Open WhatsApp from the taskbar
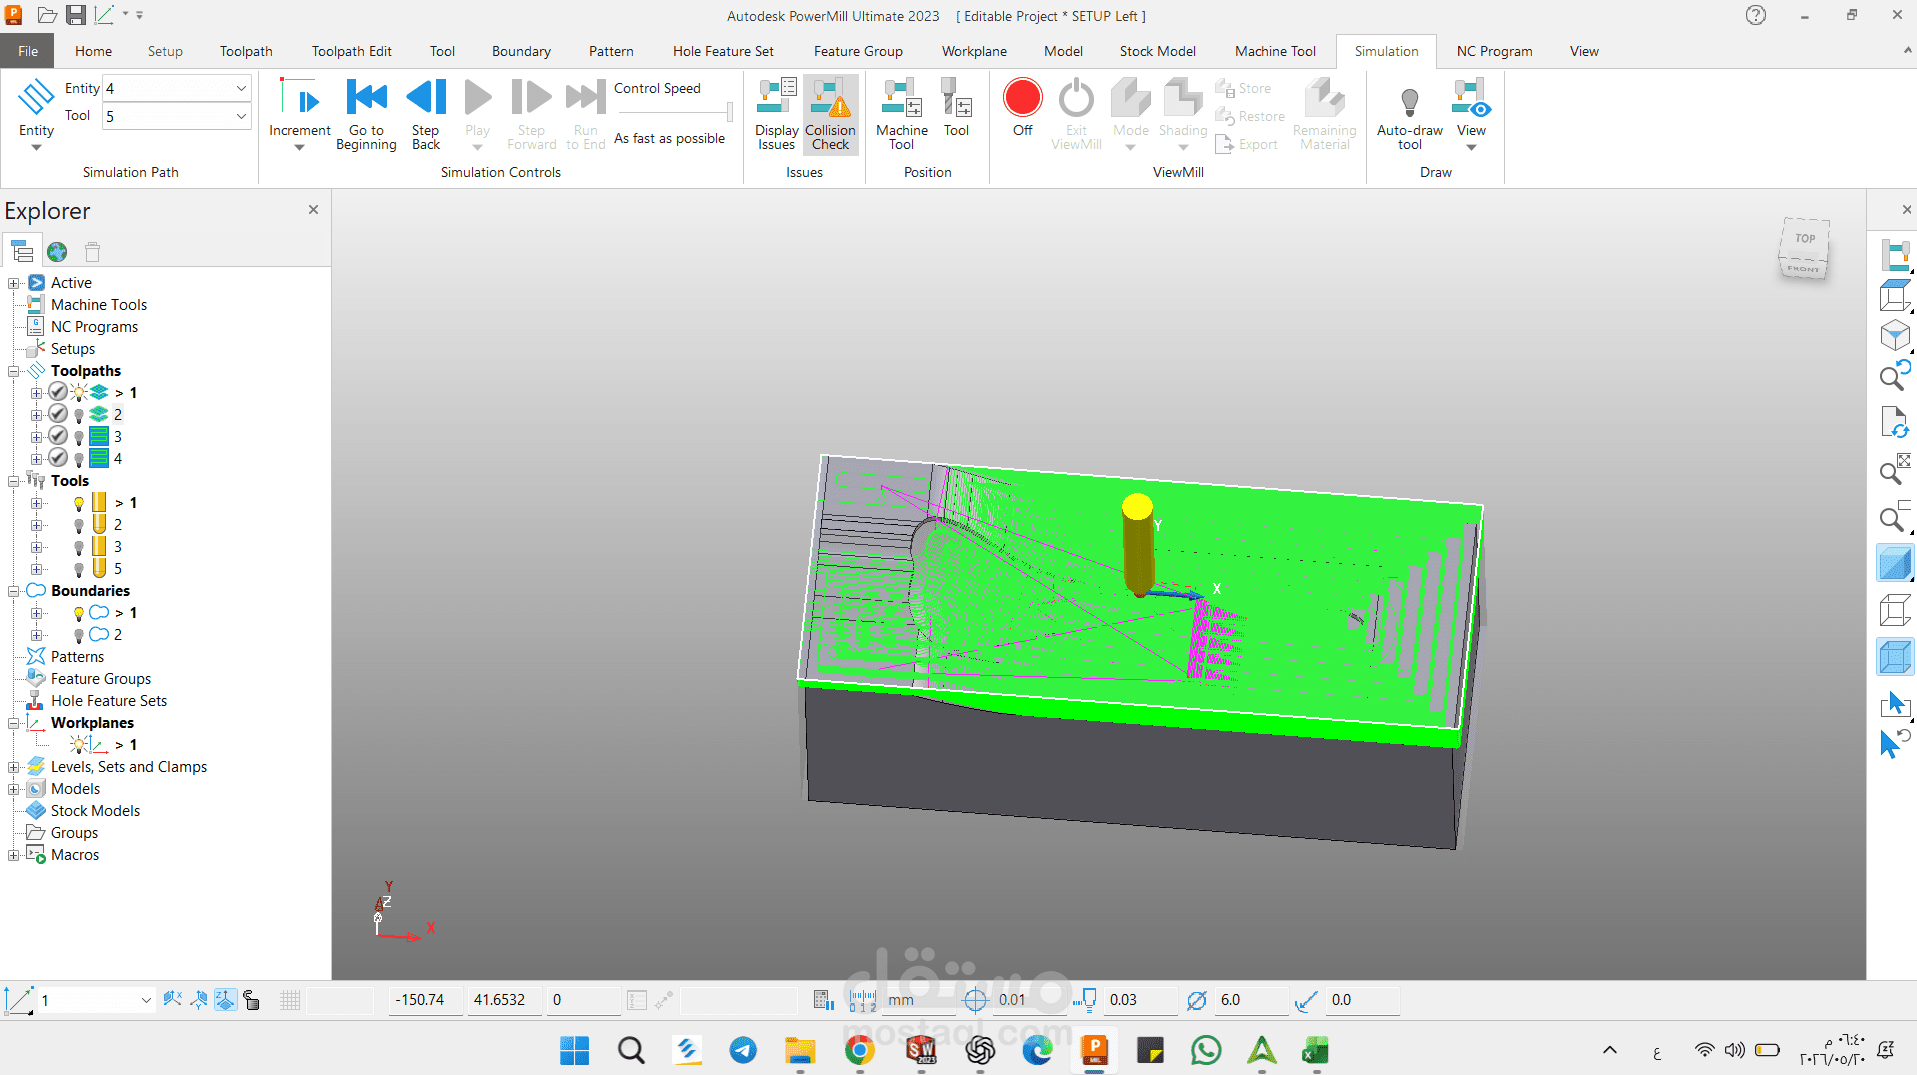Image resolution: width=1917 pixels, height=1075 pixels. [x=1206, y=1050]
